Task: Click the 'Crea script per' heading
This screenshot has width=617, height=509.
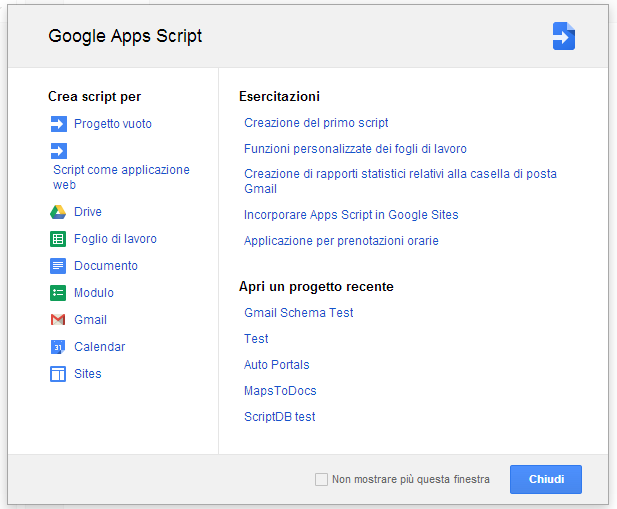Action: coord(94,97)
